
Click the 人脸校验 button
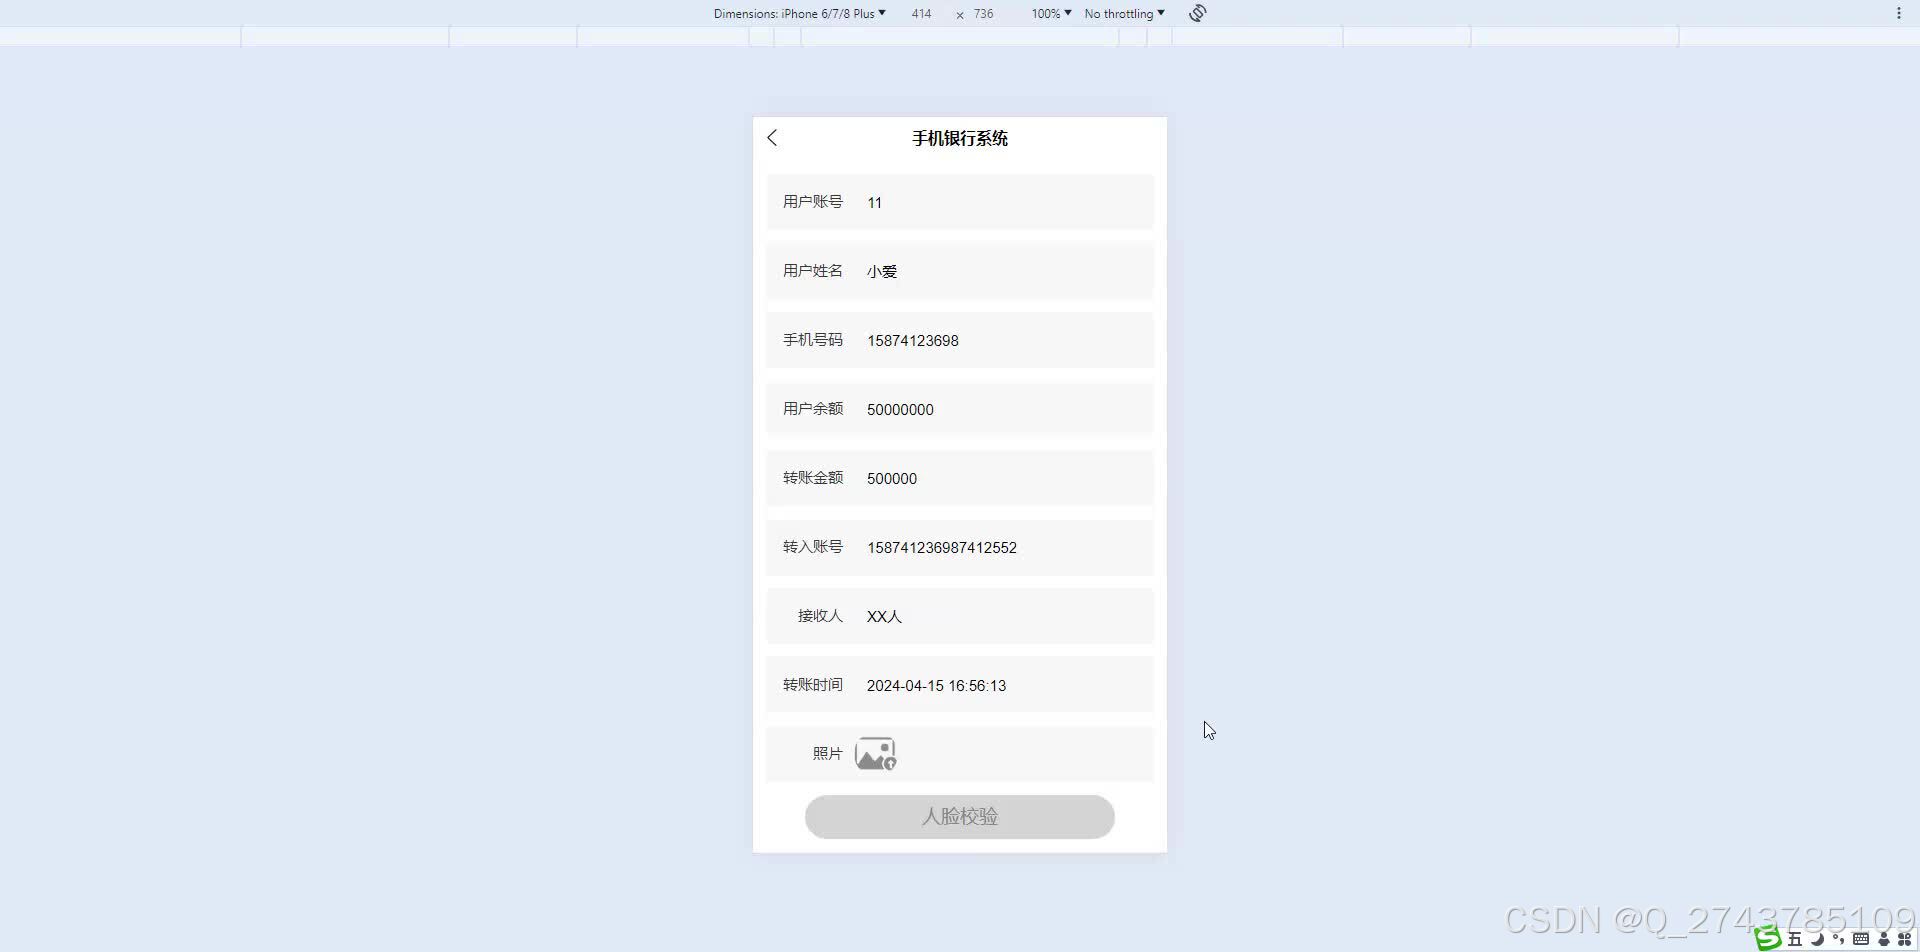tap(960, 817)
